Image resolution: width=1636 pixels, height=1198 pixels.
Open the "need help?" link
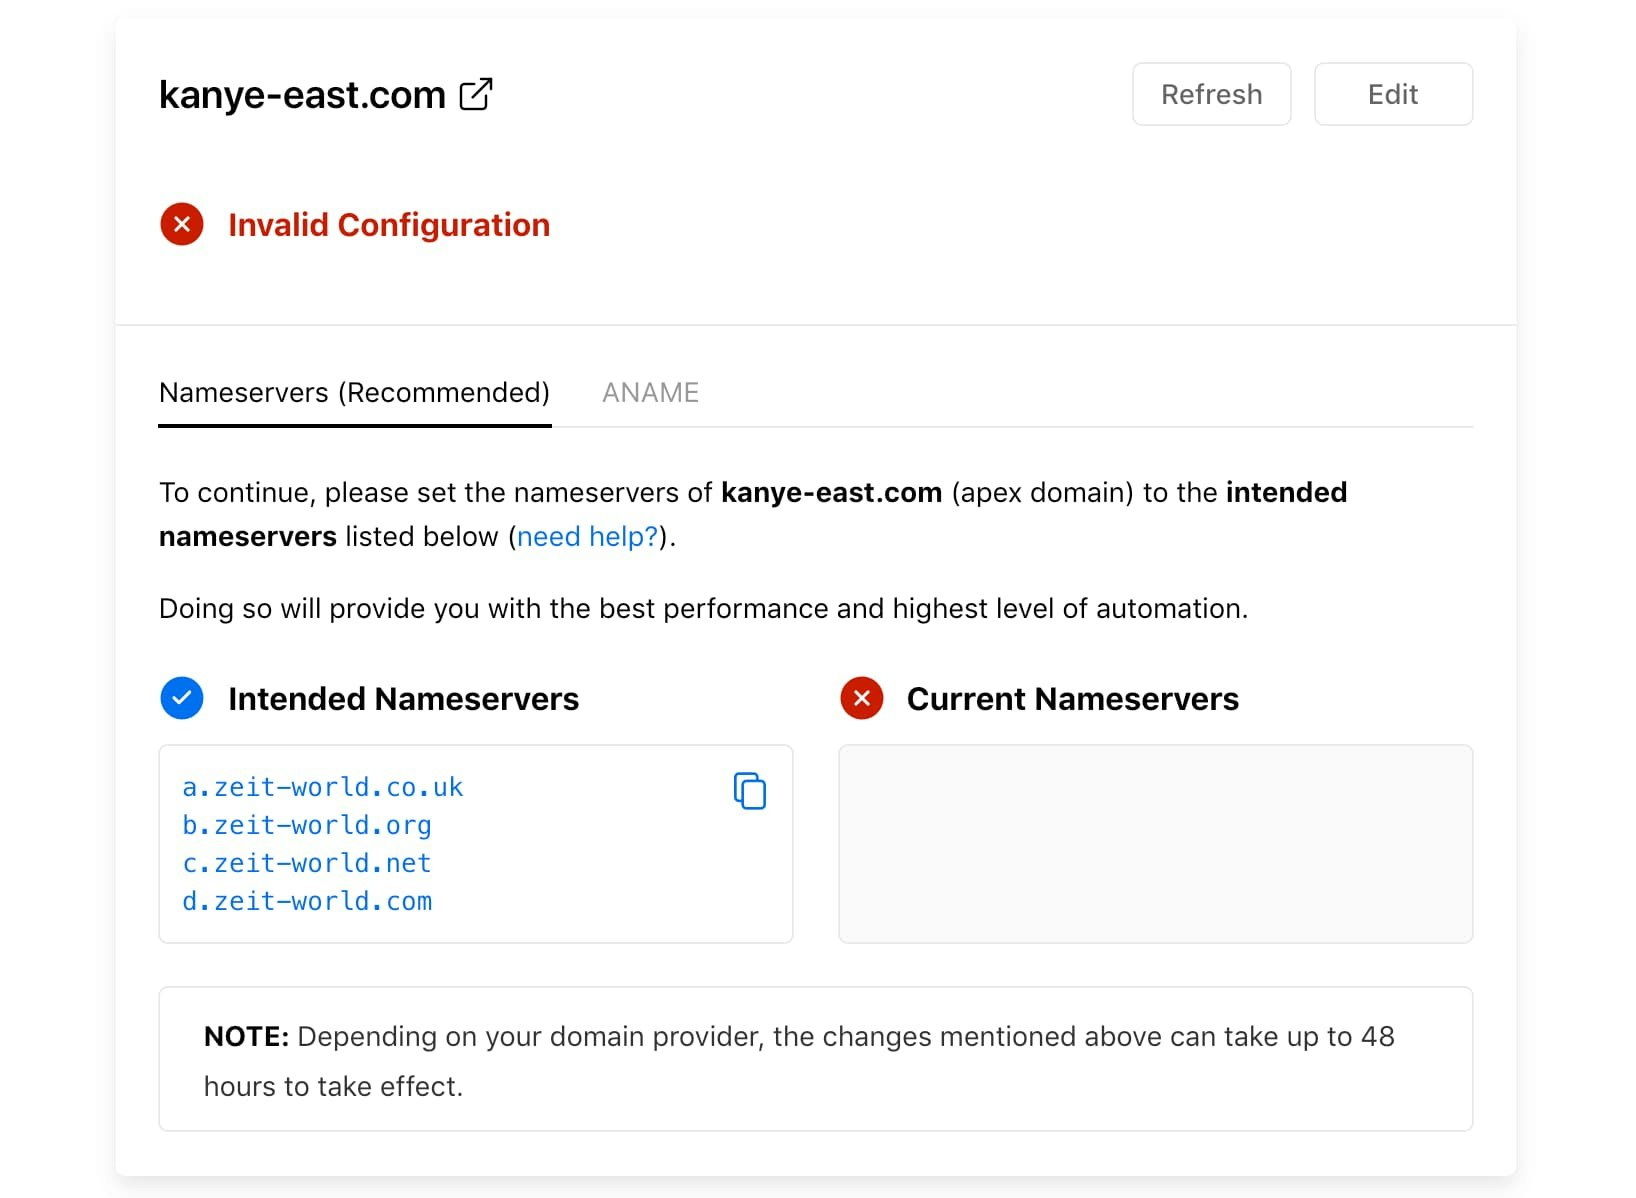(x=587, y=537)
